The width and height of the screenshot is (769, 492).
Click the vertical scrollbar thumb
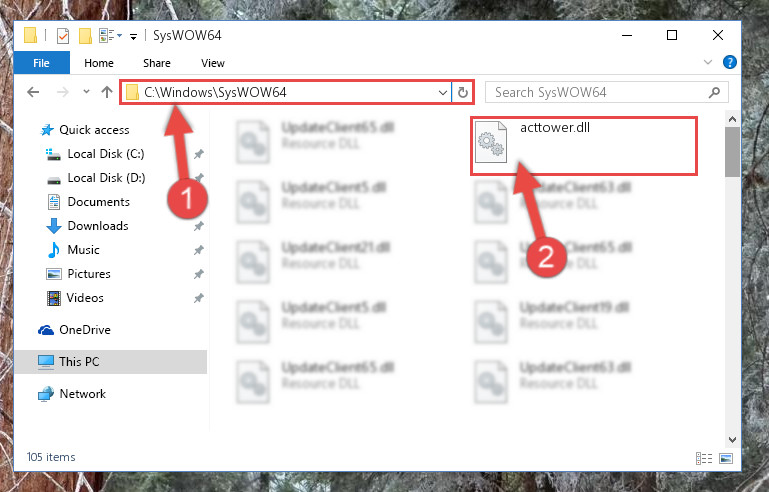732,152
